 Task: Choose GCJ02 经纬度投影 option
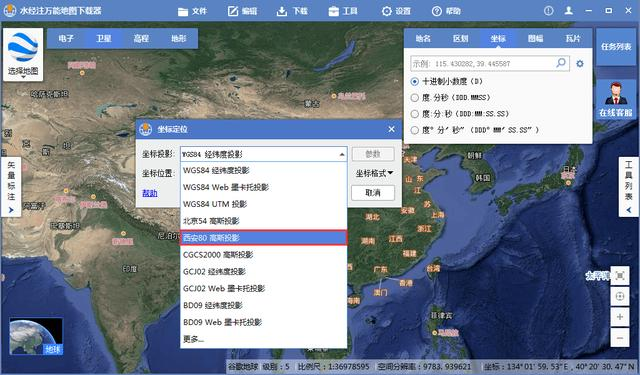tap(263, 272)
